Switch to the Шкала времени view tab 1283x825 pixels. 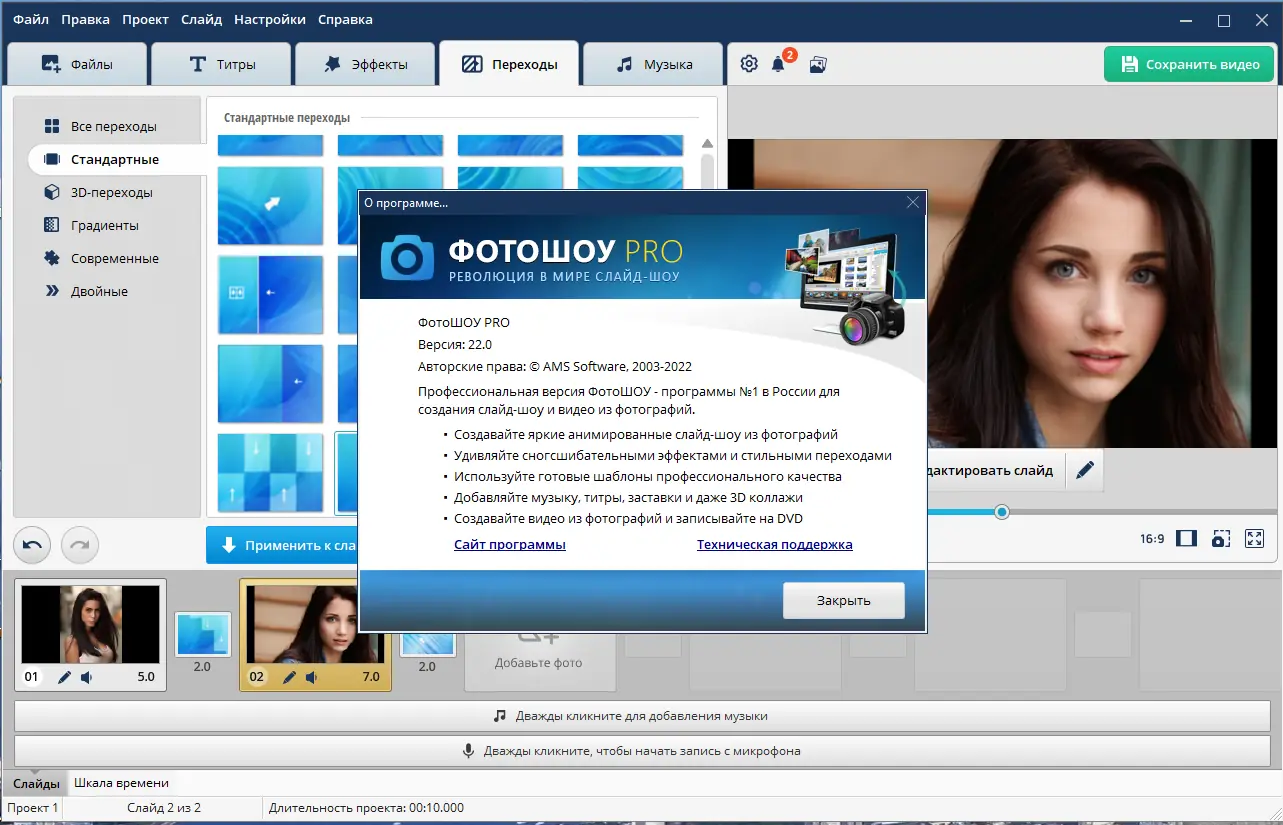click(x=121, y=783)
